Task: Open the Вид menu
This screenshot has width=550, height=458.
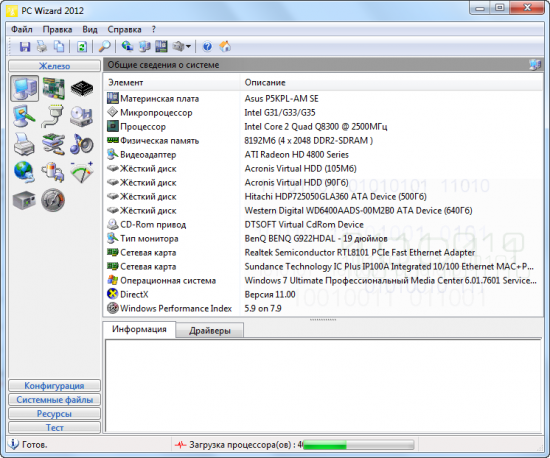Action: (90, 29)
